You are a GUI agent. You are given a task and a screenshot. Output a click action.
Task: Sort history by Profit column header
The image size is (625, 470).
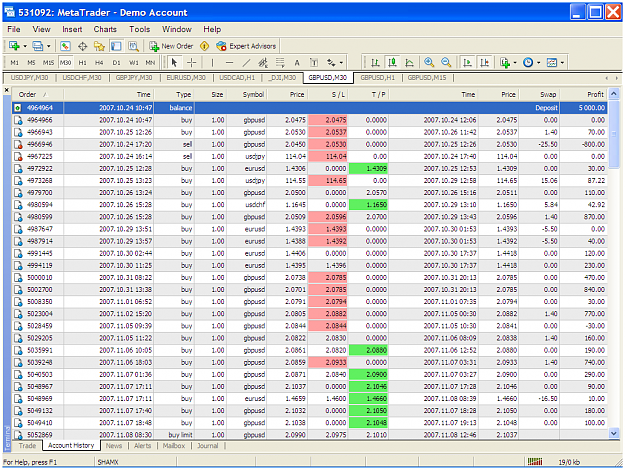[x=584, y=94]
